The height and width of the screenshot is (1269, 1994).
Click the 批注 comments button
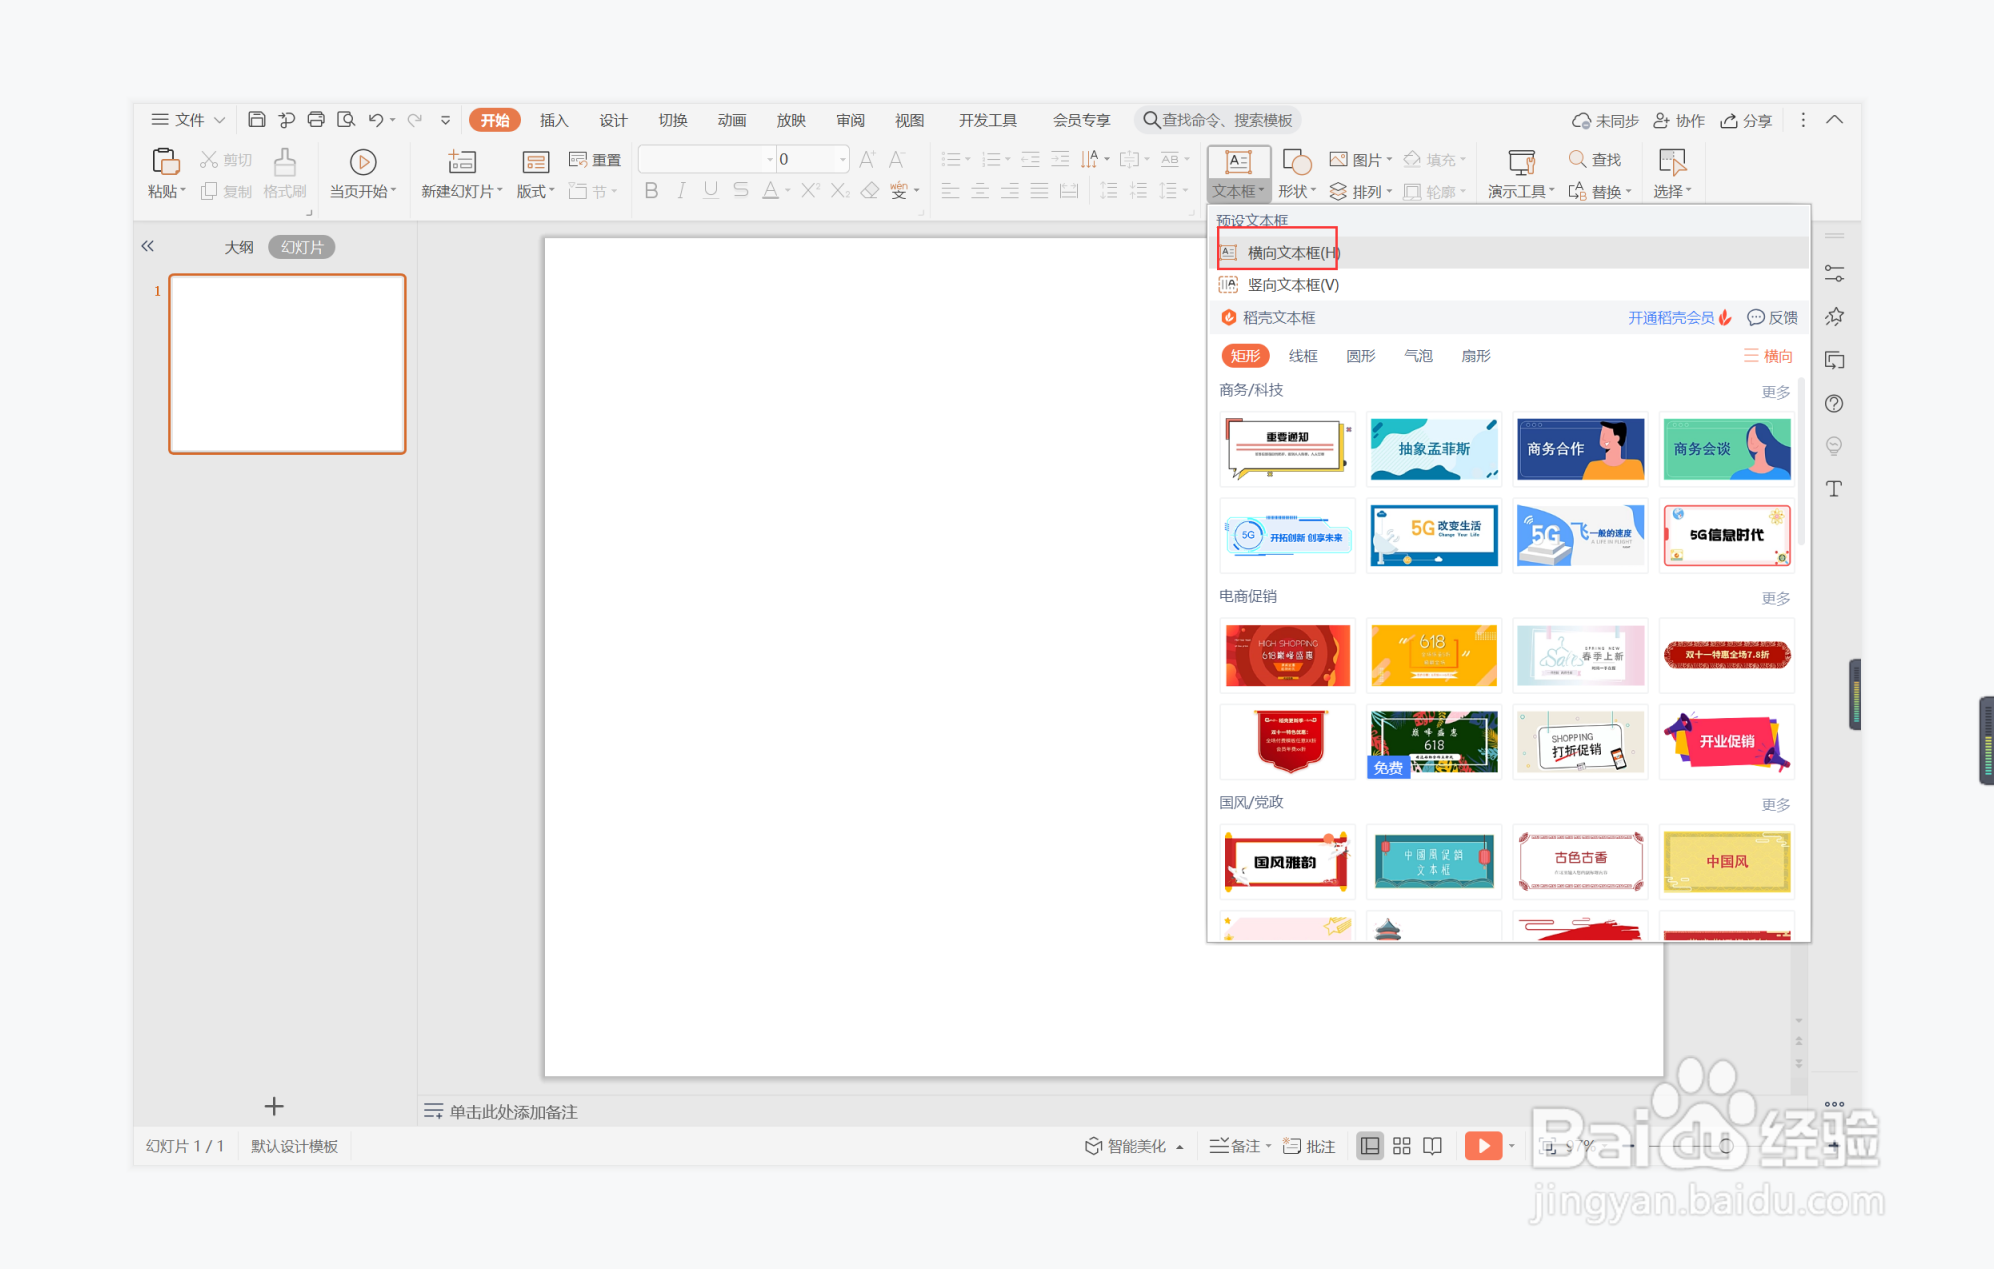click(1309, 1146)
